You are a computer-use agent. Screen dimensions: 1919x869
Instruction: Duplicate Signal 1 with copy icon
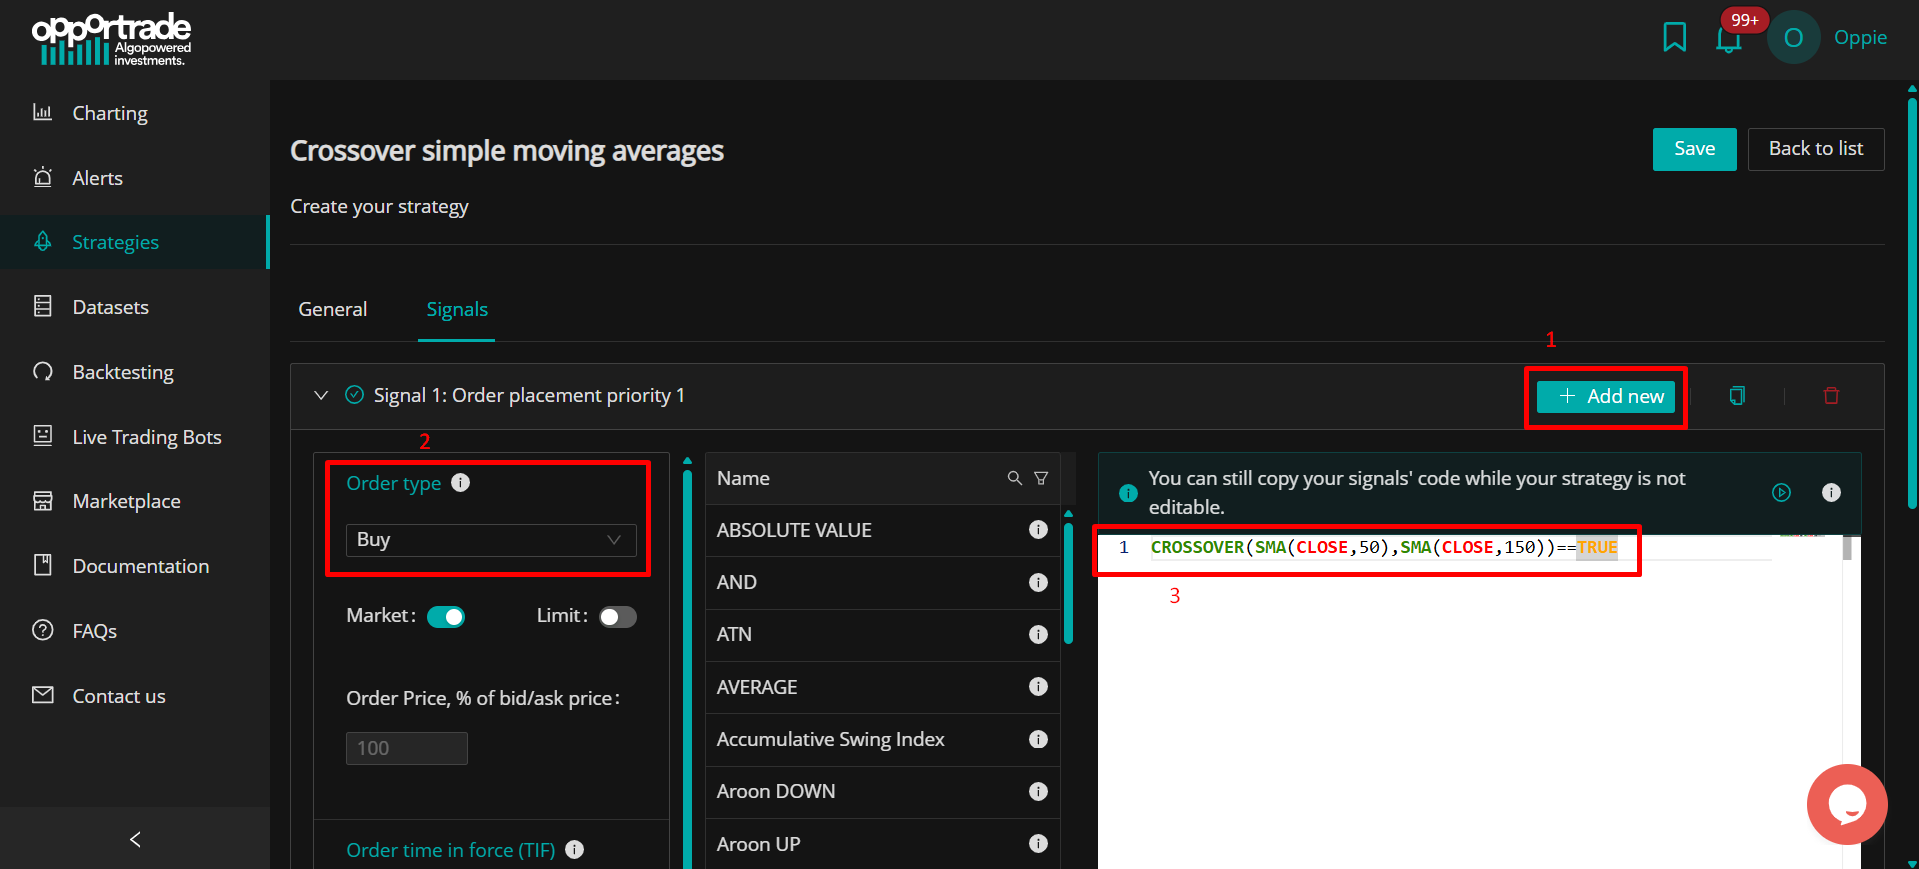coord(1737,396)
